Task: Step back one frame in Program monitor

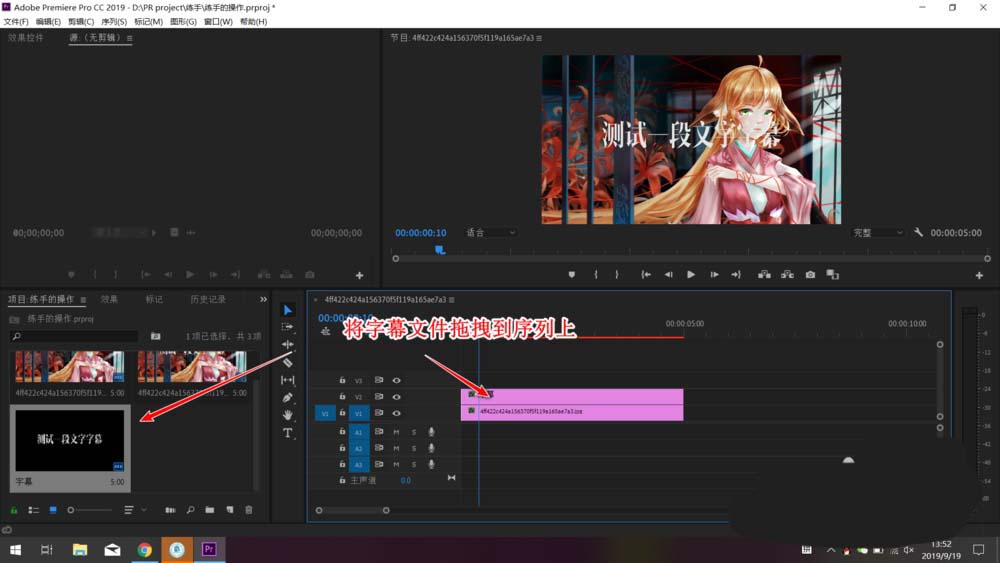Action: point(668,275)
